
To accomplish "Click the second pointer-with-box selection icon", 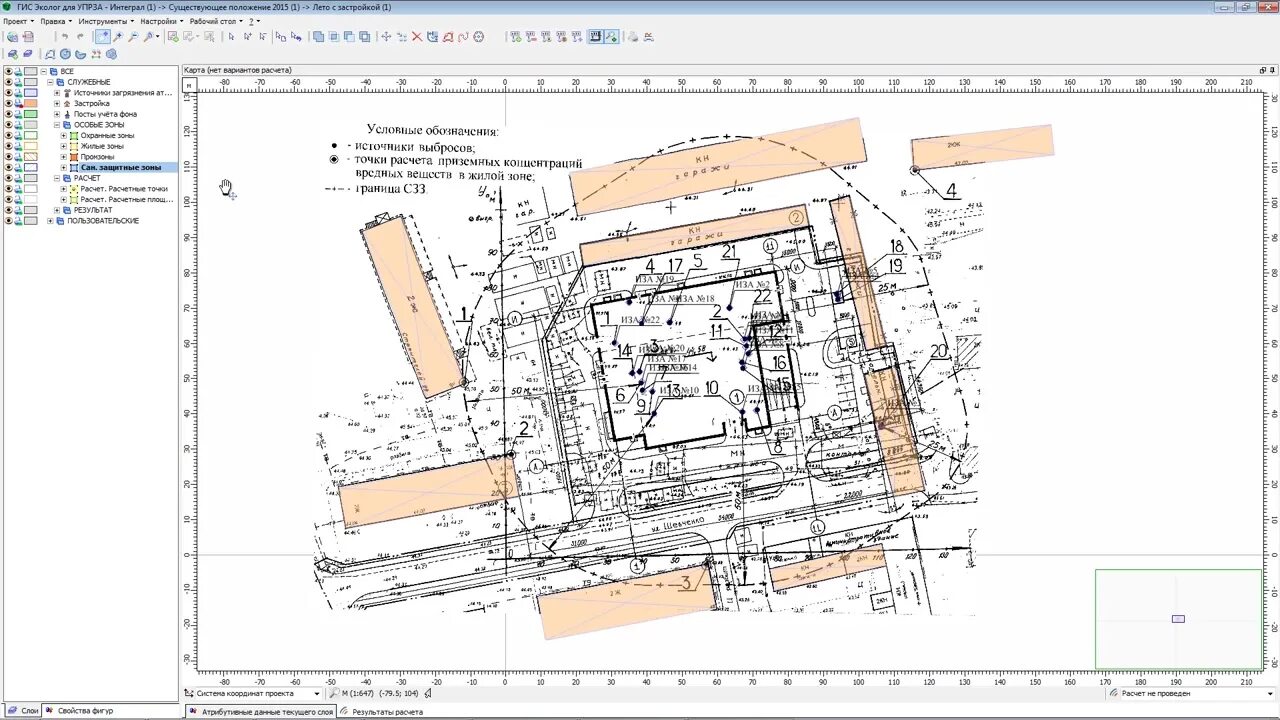I will [x=296, y=36].
